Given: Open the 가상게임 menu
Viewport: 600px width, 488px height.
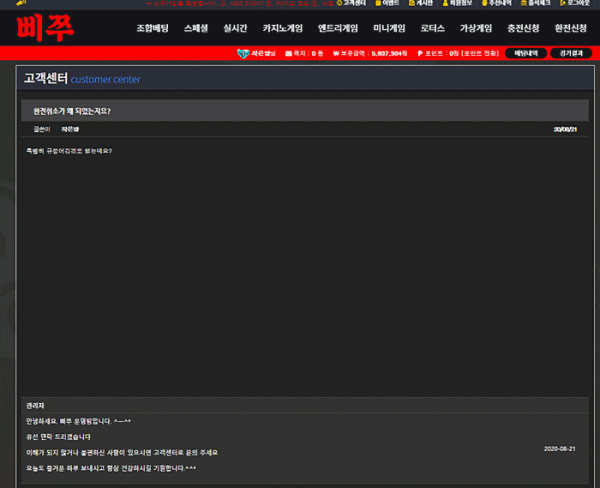Looking at the screenshot, I should pos(476,28).
